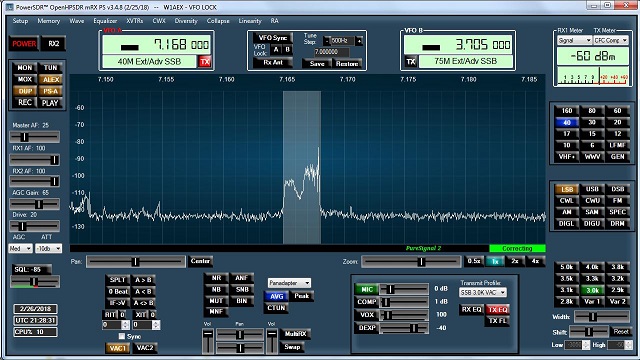The image size is (640, 360).
Task: Toggle MON monitor button
Action: (x=24, y=68)
